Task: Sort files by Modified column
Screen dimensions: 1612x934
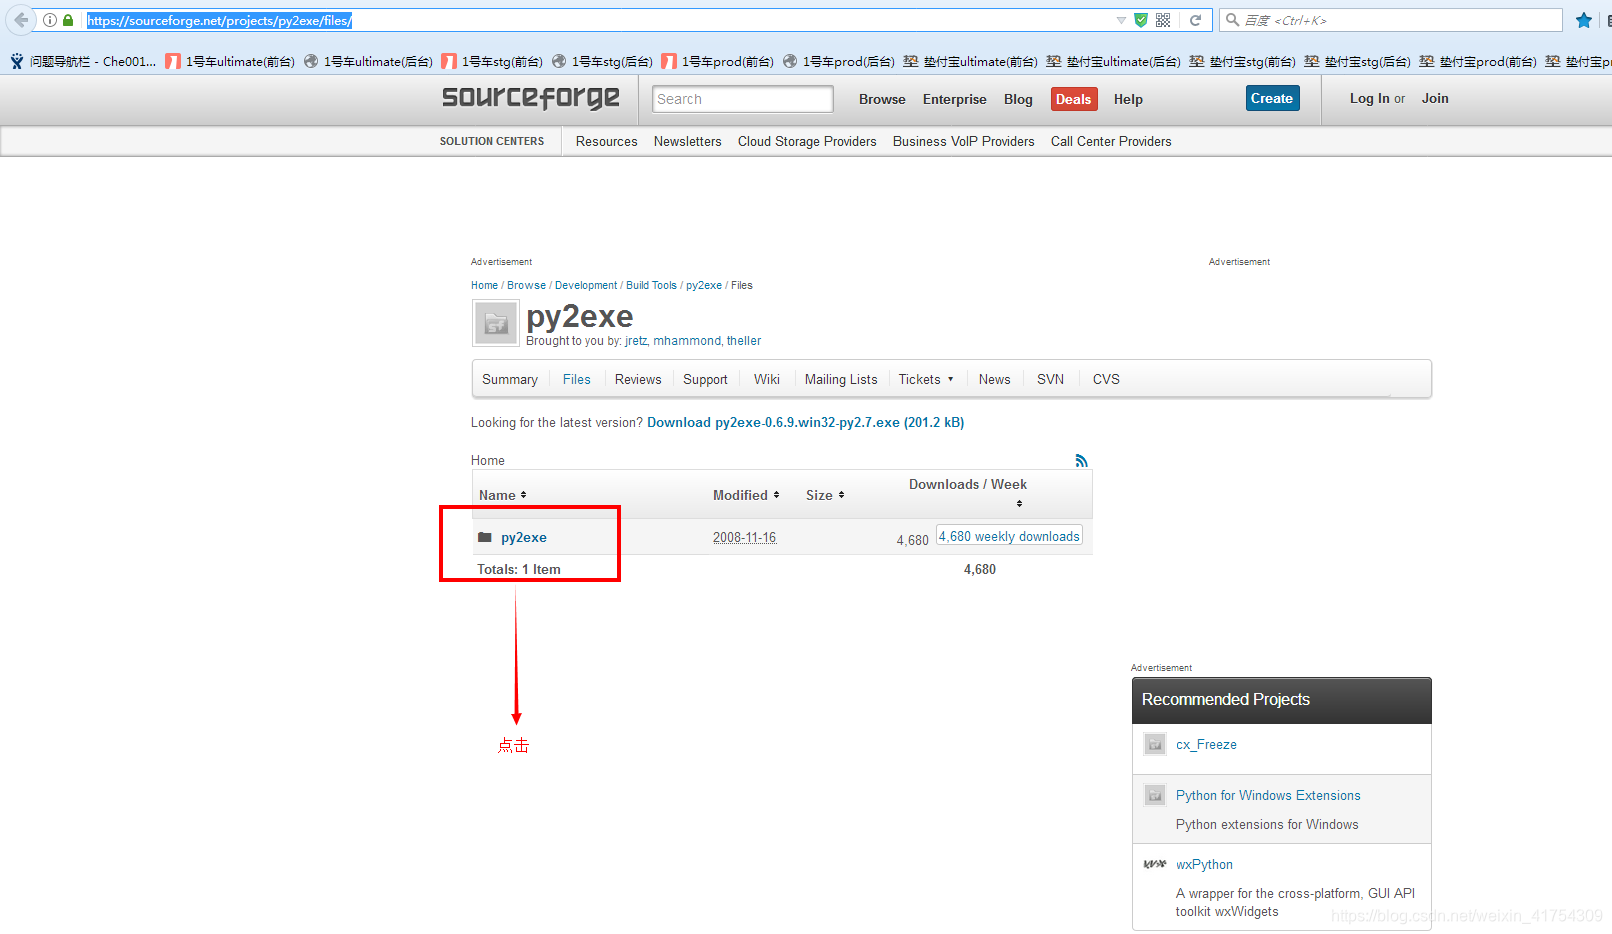Action: (746, 495)
